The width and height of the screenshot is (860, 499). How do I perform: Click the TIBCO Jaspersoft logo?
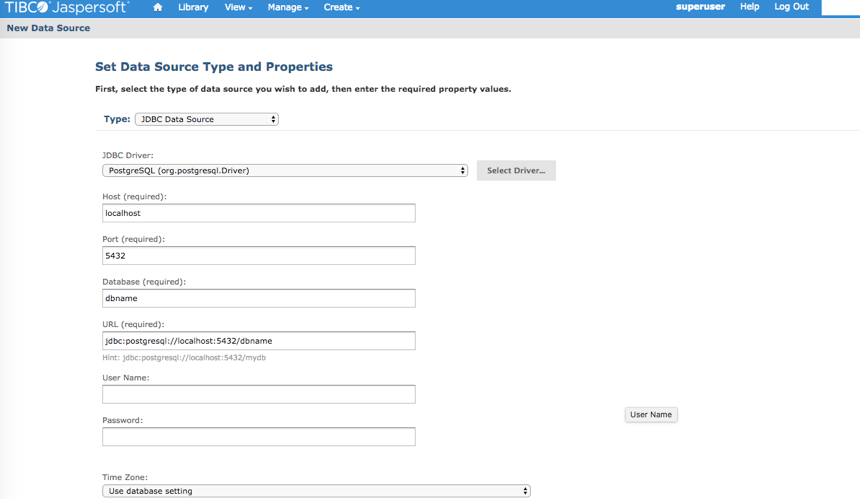click(67, 7)
